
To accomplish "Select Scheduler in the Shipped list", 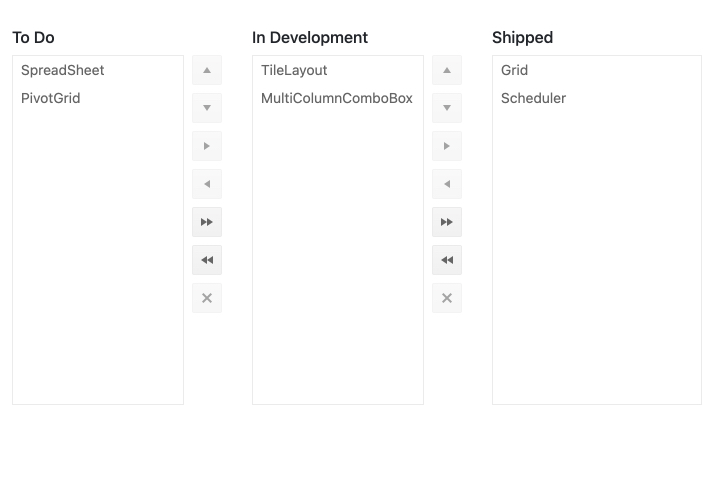I will tap(533, 98).
